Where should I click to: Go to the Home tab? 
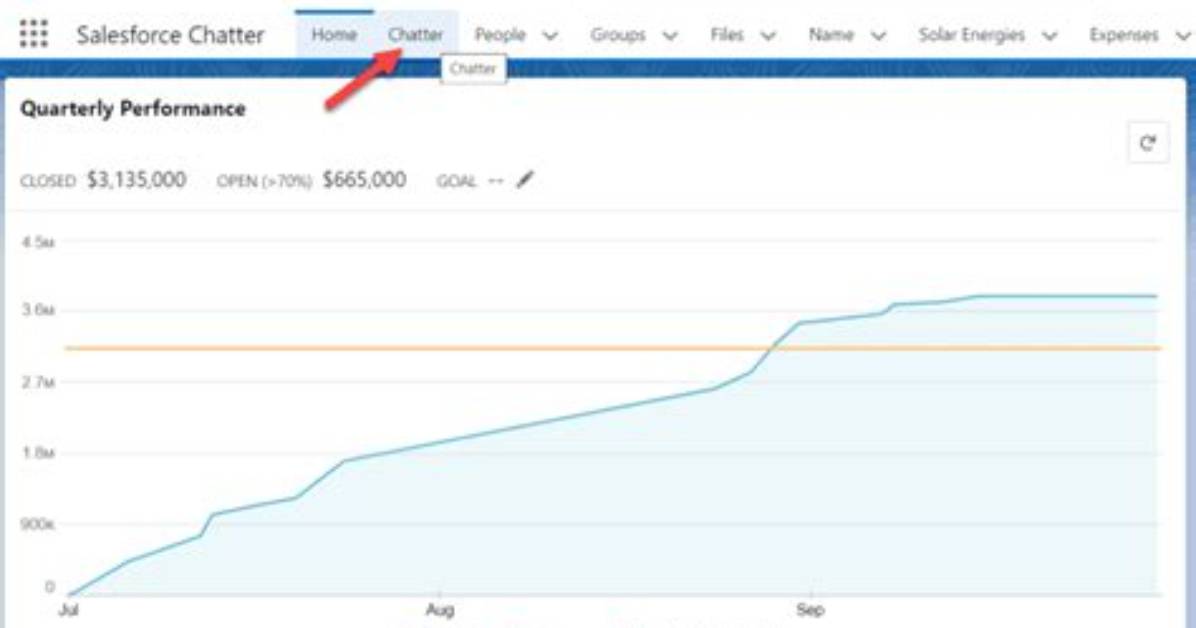point(334,35)
